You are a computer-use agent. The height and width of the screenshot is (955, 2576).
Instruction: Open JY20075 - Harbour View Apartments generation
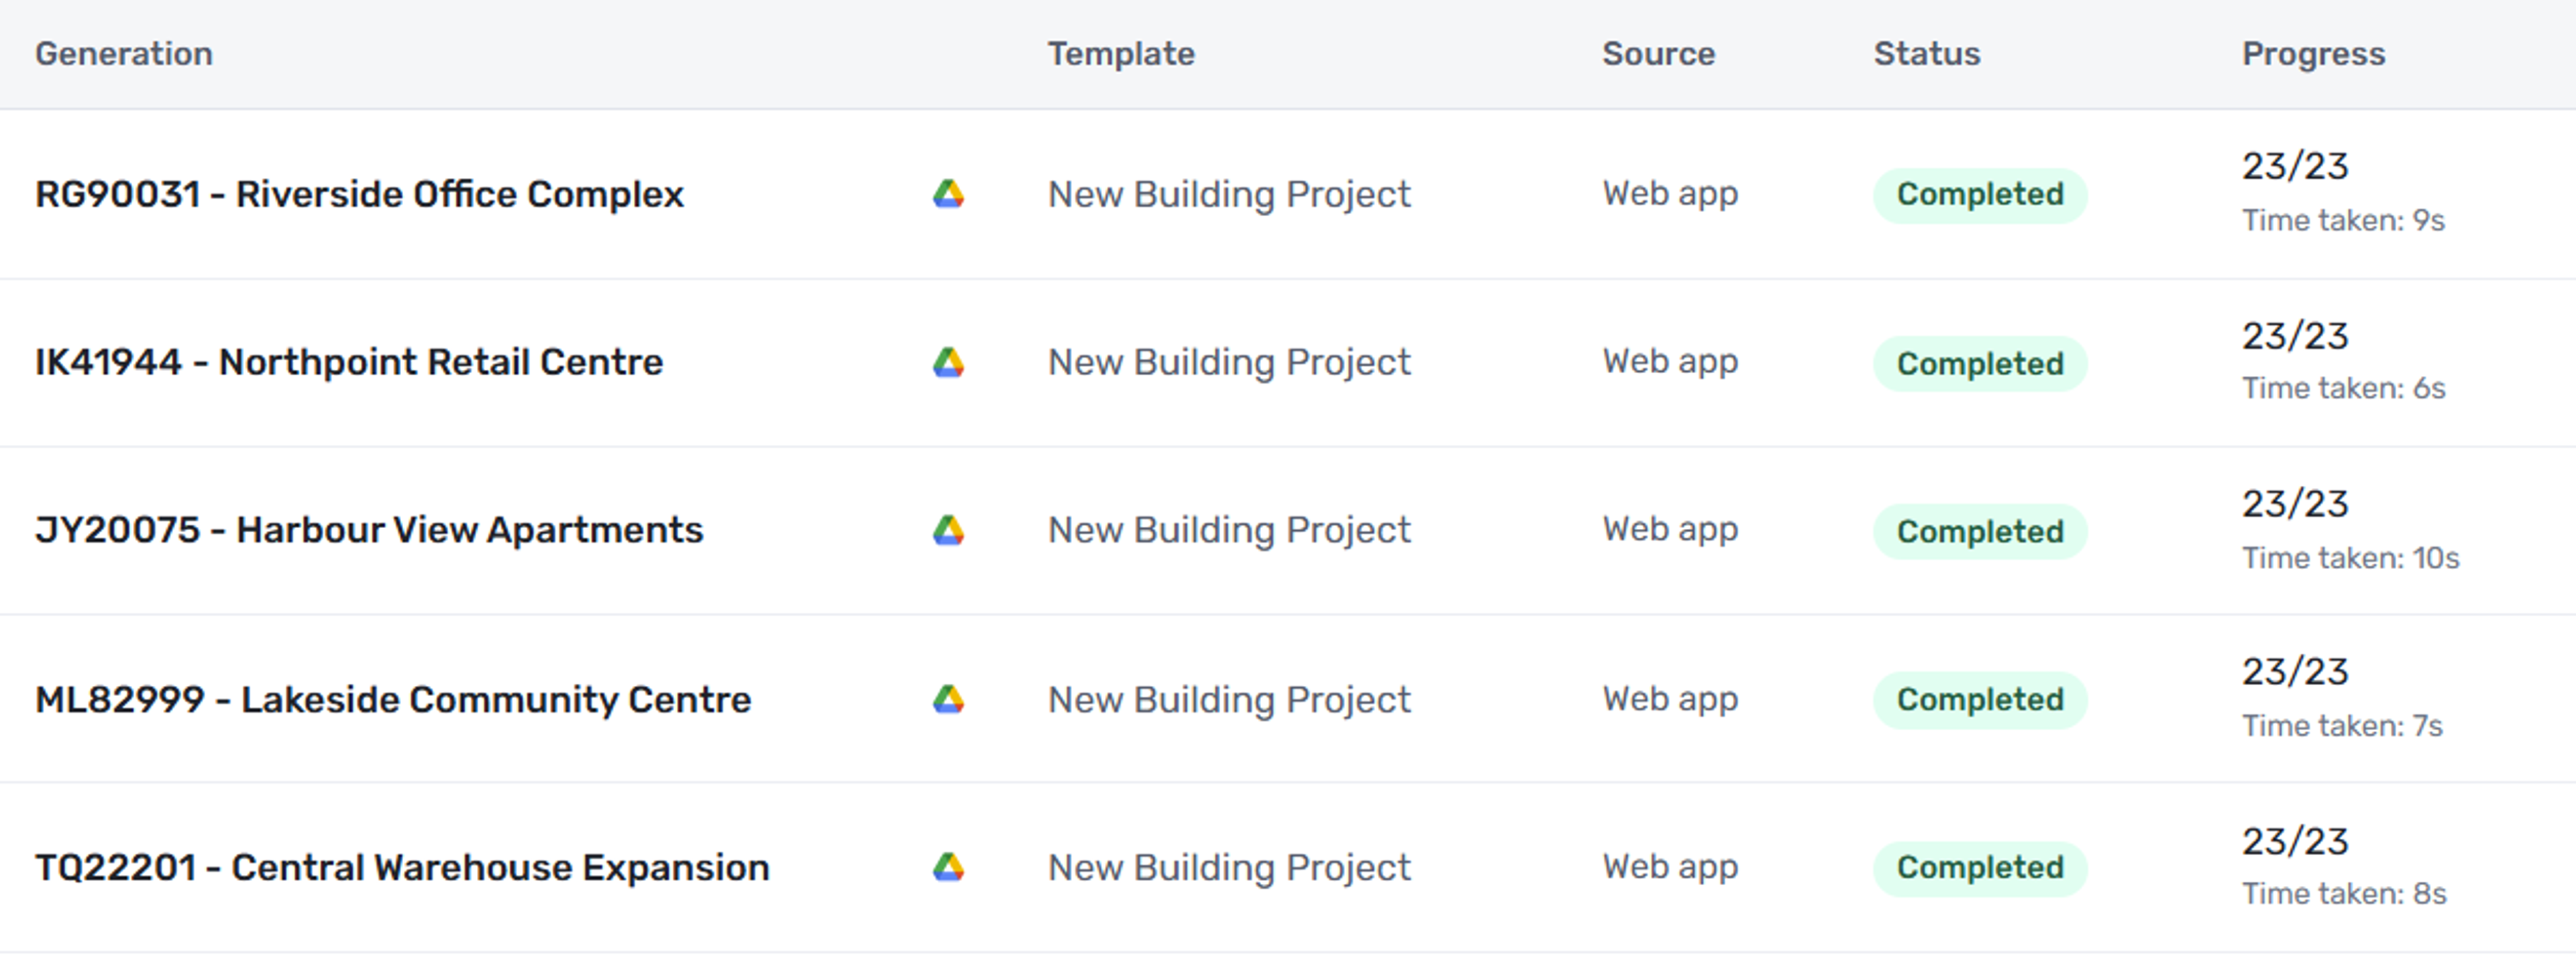point(369,530)
